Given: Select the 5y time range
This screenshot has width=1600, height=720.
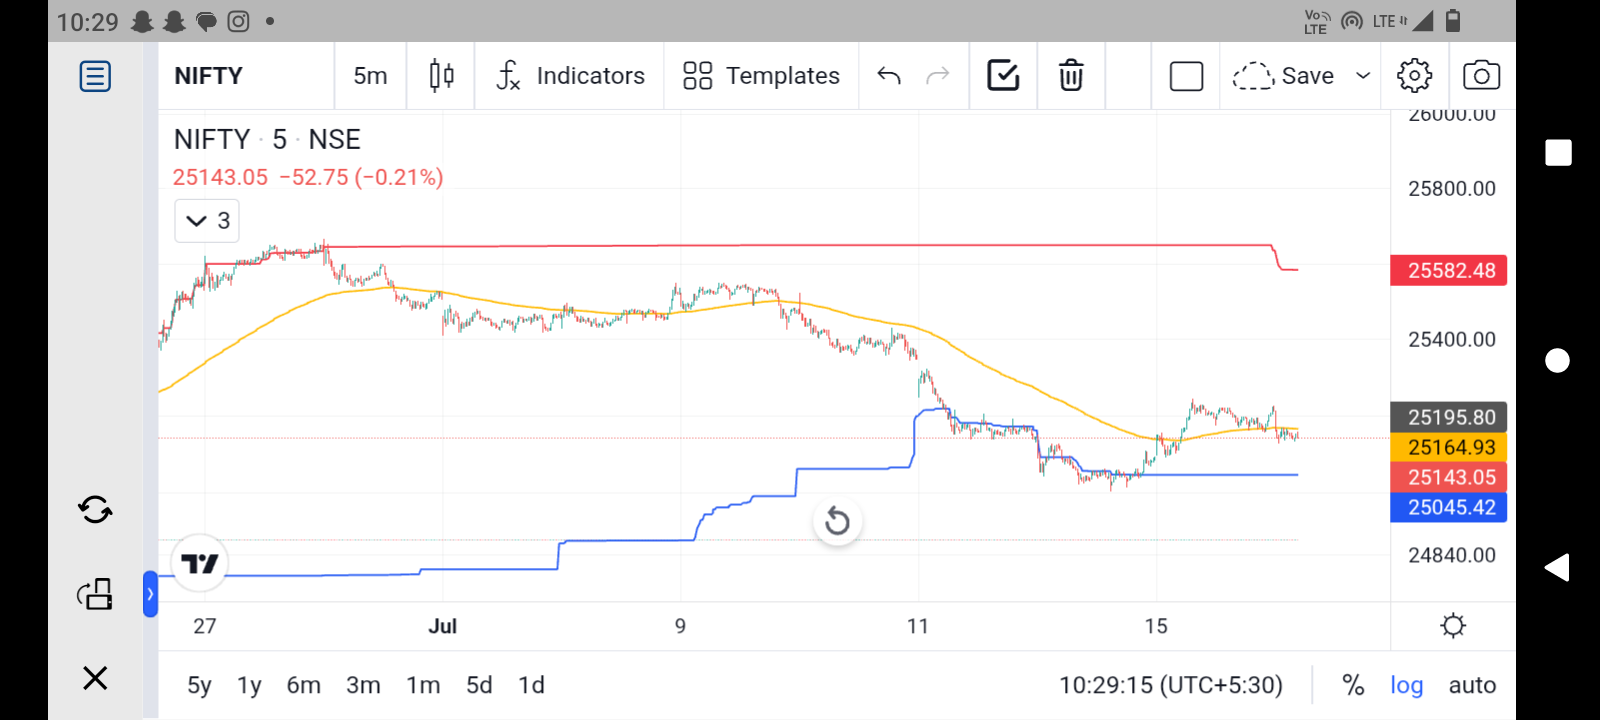Looking at the screenshot, I should (199, 685).
